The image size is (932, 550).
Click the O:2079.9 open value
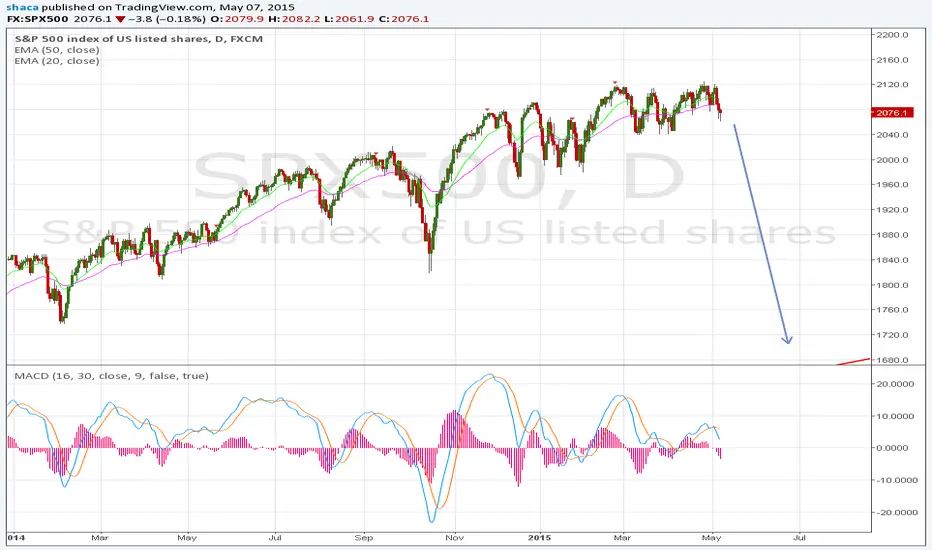click(237, 19)
